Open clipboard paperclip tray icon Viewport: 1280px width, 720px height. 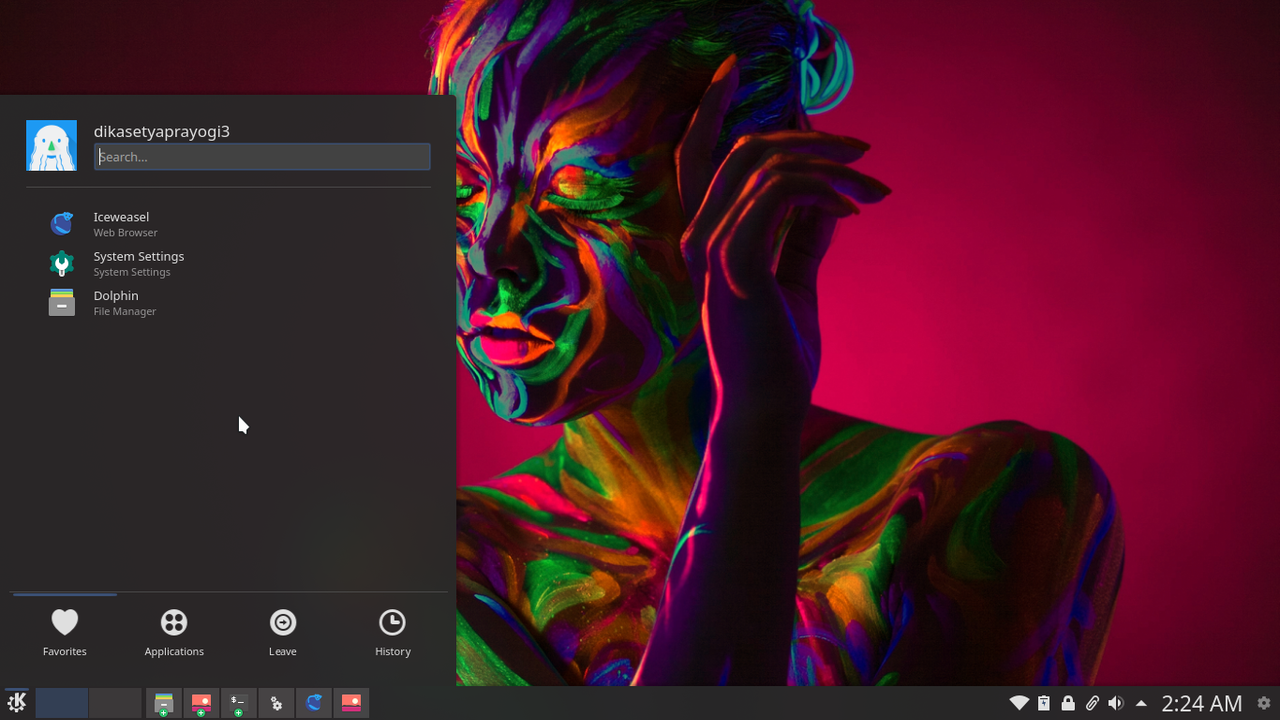coord(1092,703)
